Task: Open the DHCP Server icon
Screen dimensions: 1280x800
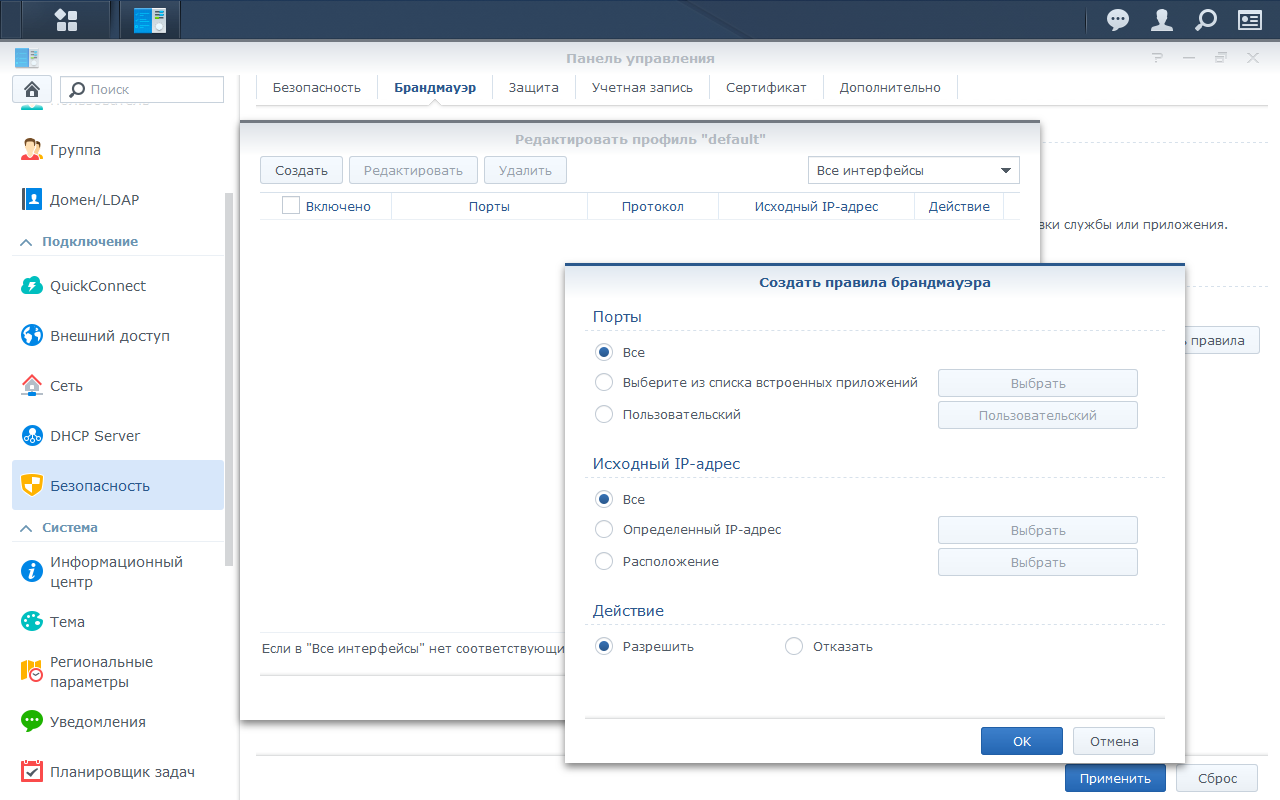Action: (32, 436)
